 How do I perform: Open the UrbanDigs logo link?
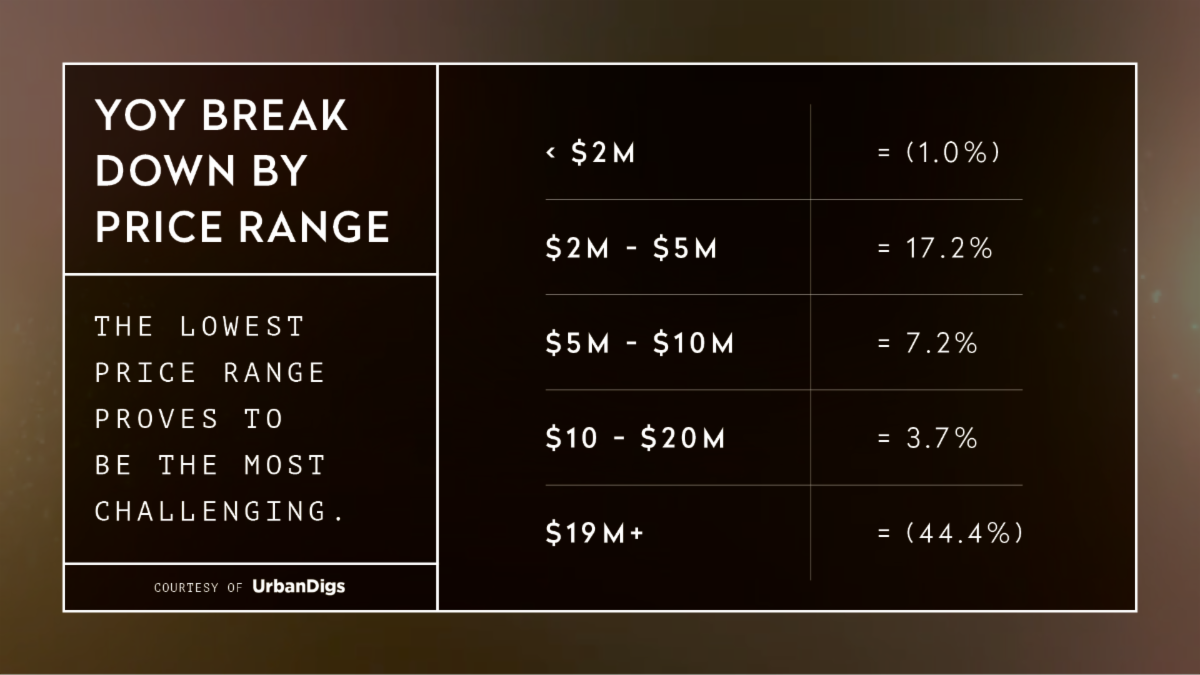pyautogui.click(x=298, y=587)
